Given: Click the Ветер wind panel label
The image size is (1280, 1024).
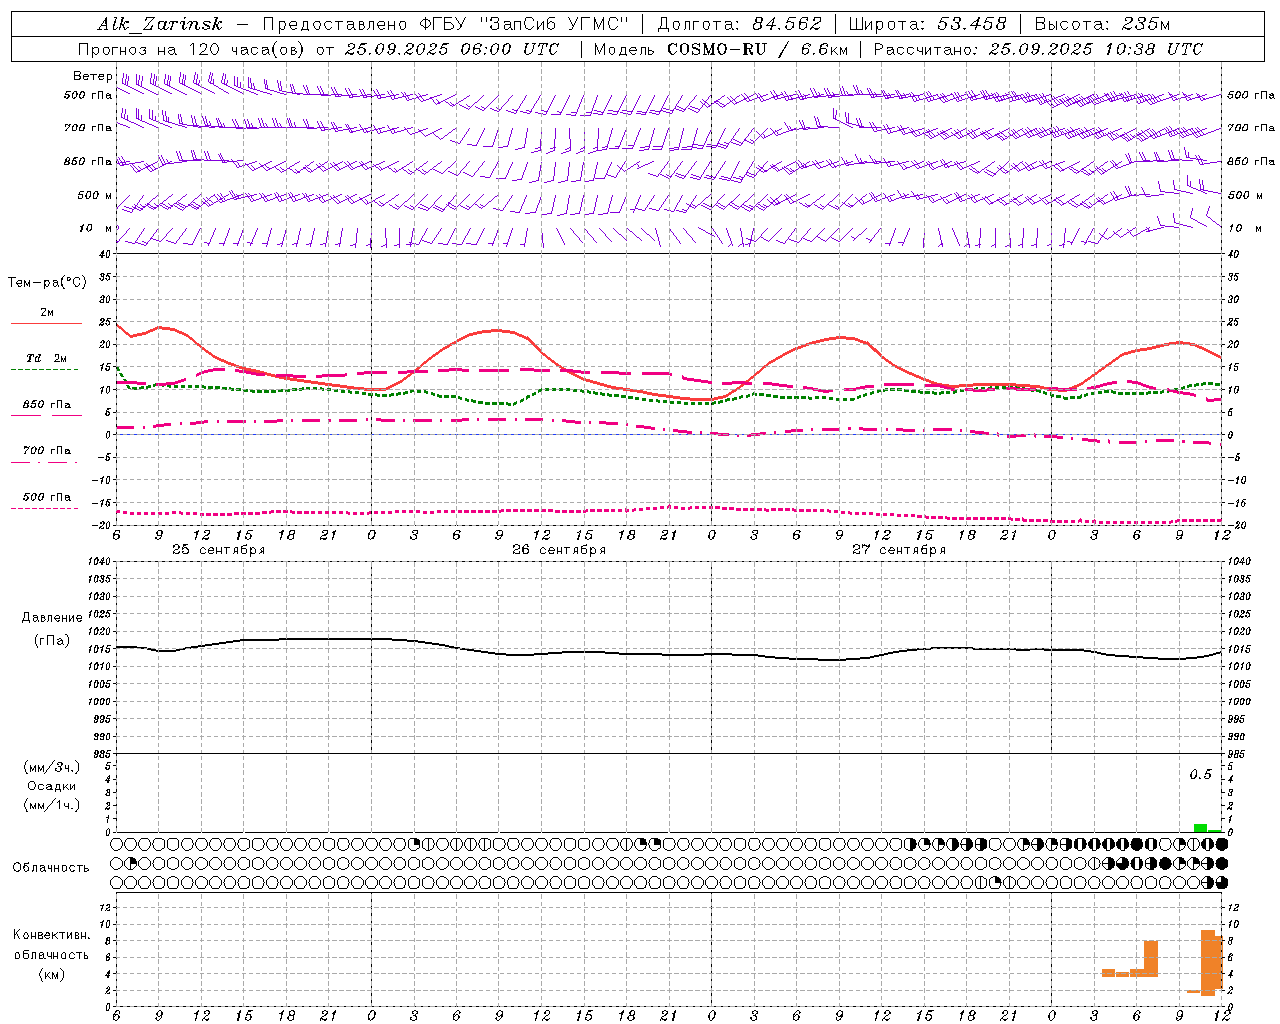Looking at the screenshot, I should point(92,76).
